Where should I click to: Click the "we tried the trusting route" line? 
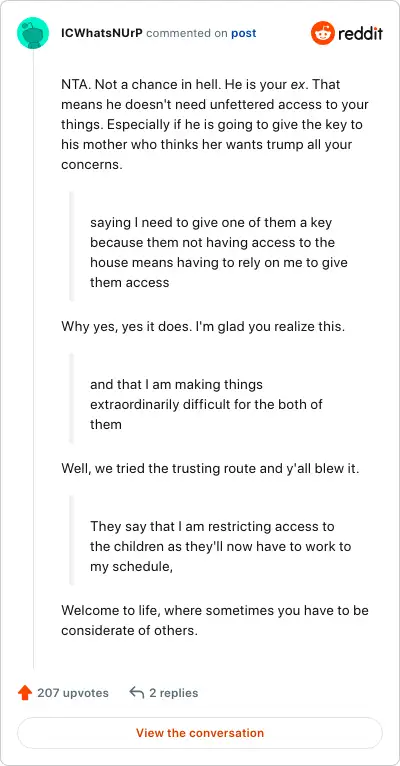pyautogui.click(x=210, y=468)
